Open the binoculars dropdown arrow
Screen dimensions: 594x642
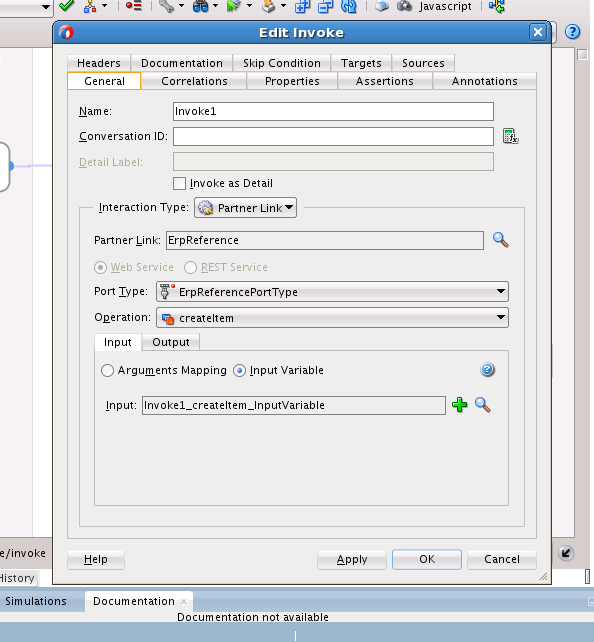(215, 6)
